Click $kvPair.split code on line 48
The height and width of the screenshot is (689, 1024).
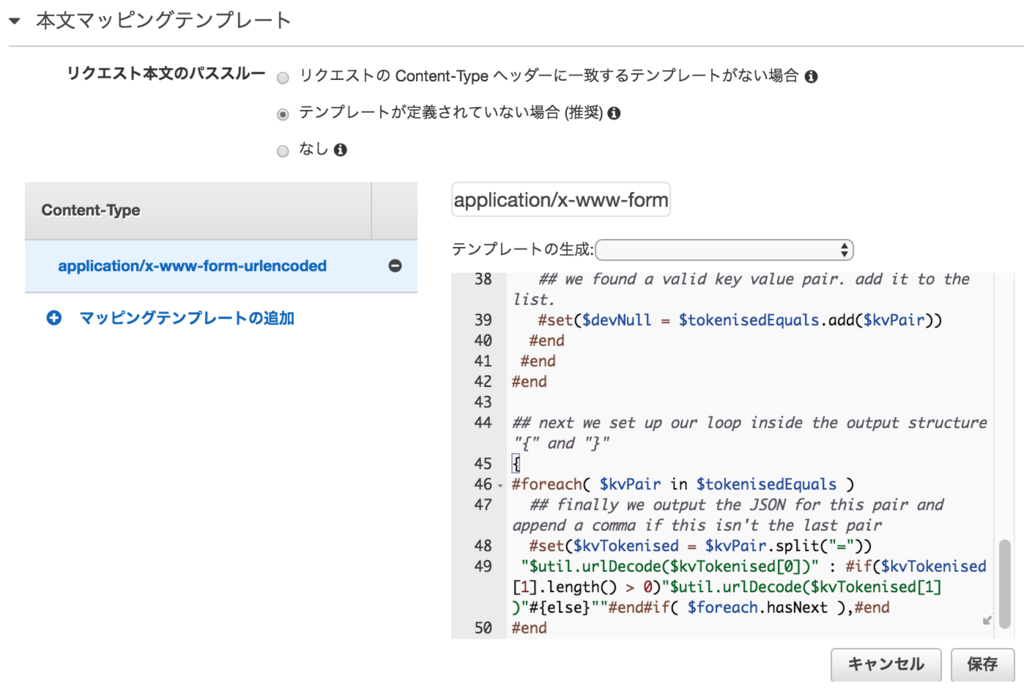tap(788, 546)
